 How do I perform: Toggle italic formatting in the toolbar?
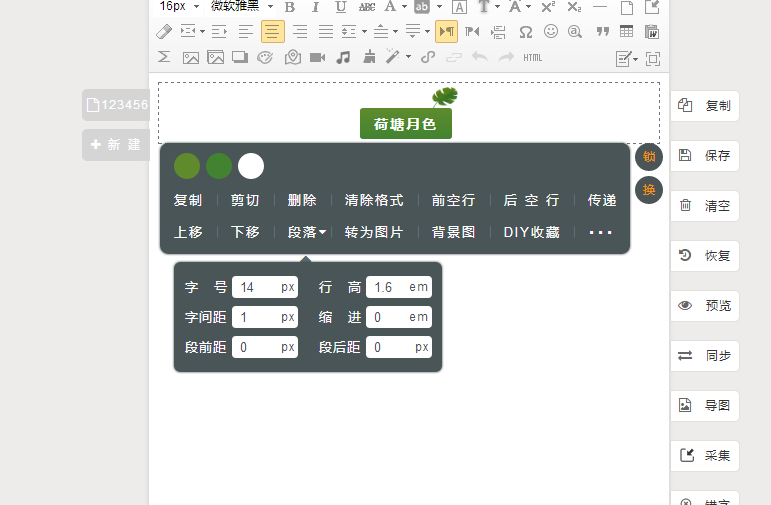tap(315, 7)
